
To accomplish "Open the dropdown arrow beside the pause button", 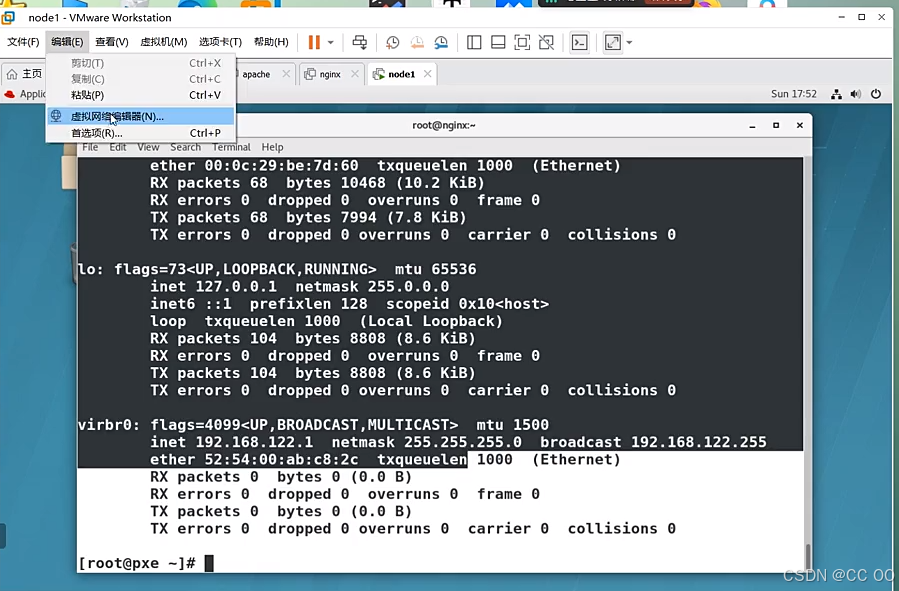I will (x=331, y=42).
